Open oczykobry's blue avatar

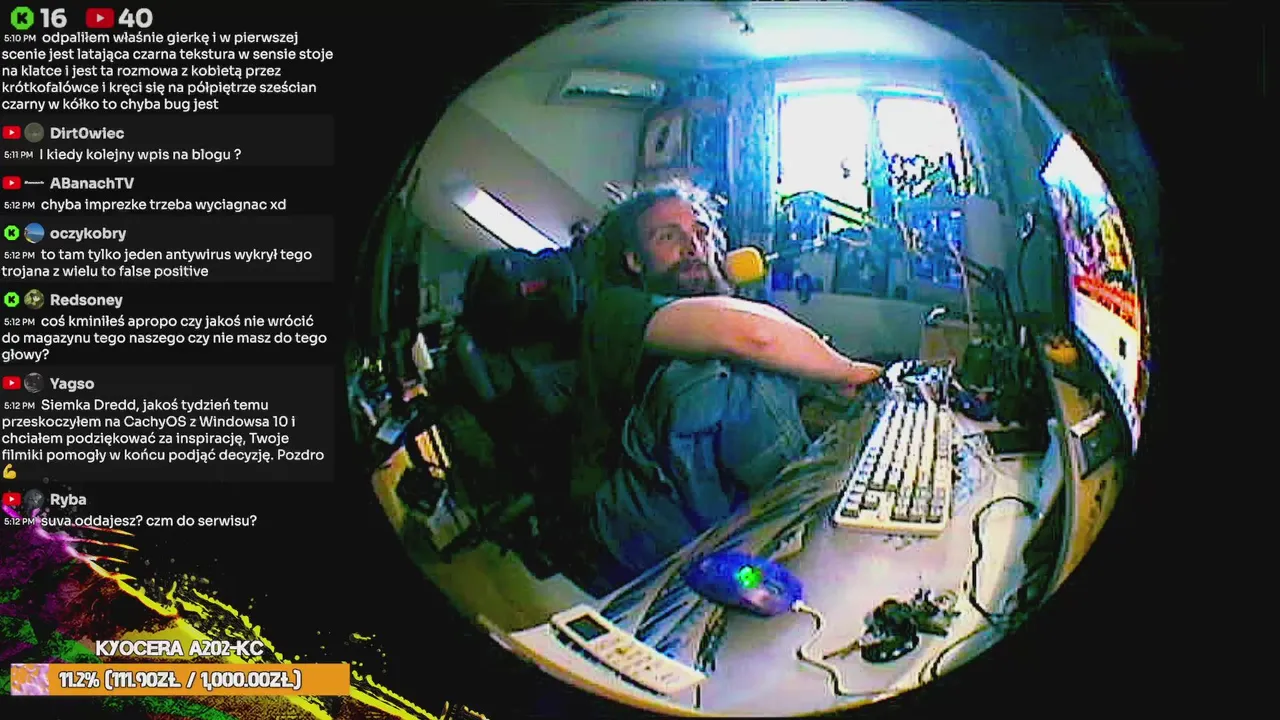(34, 233)
